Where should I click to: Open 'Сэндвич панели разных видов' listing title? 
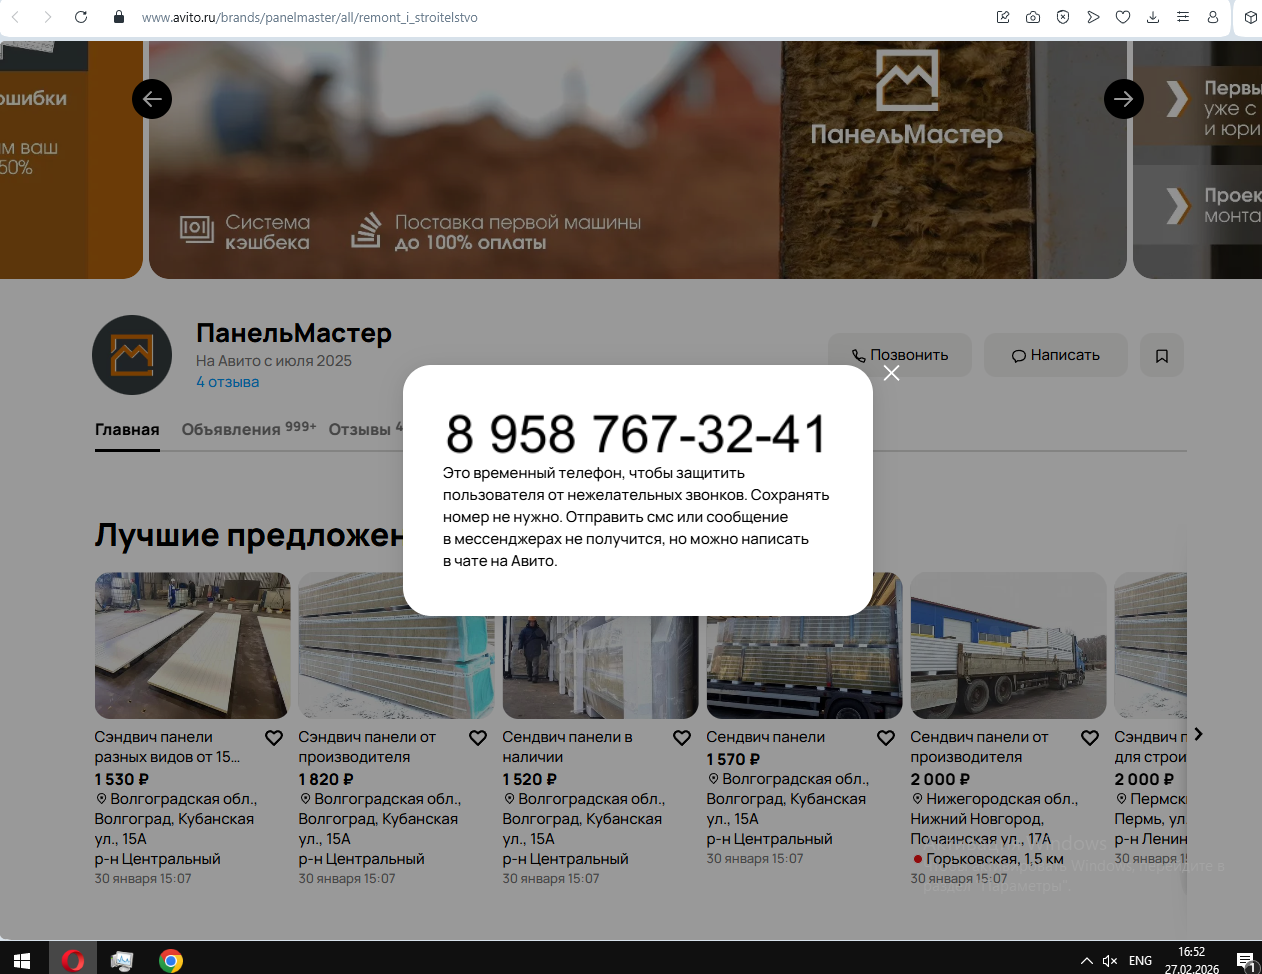167,747
